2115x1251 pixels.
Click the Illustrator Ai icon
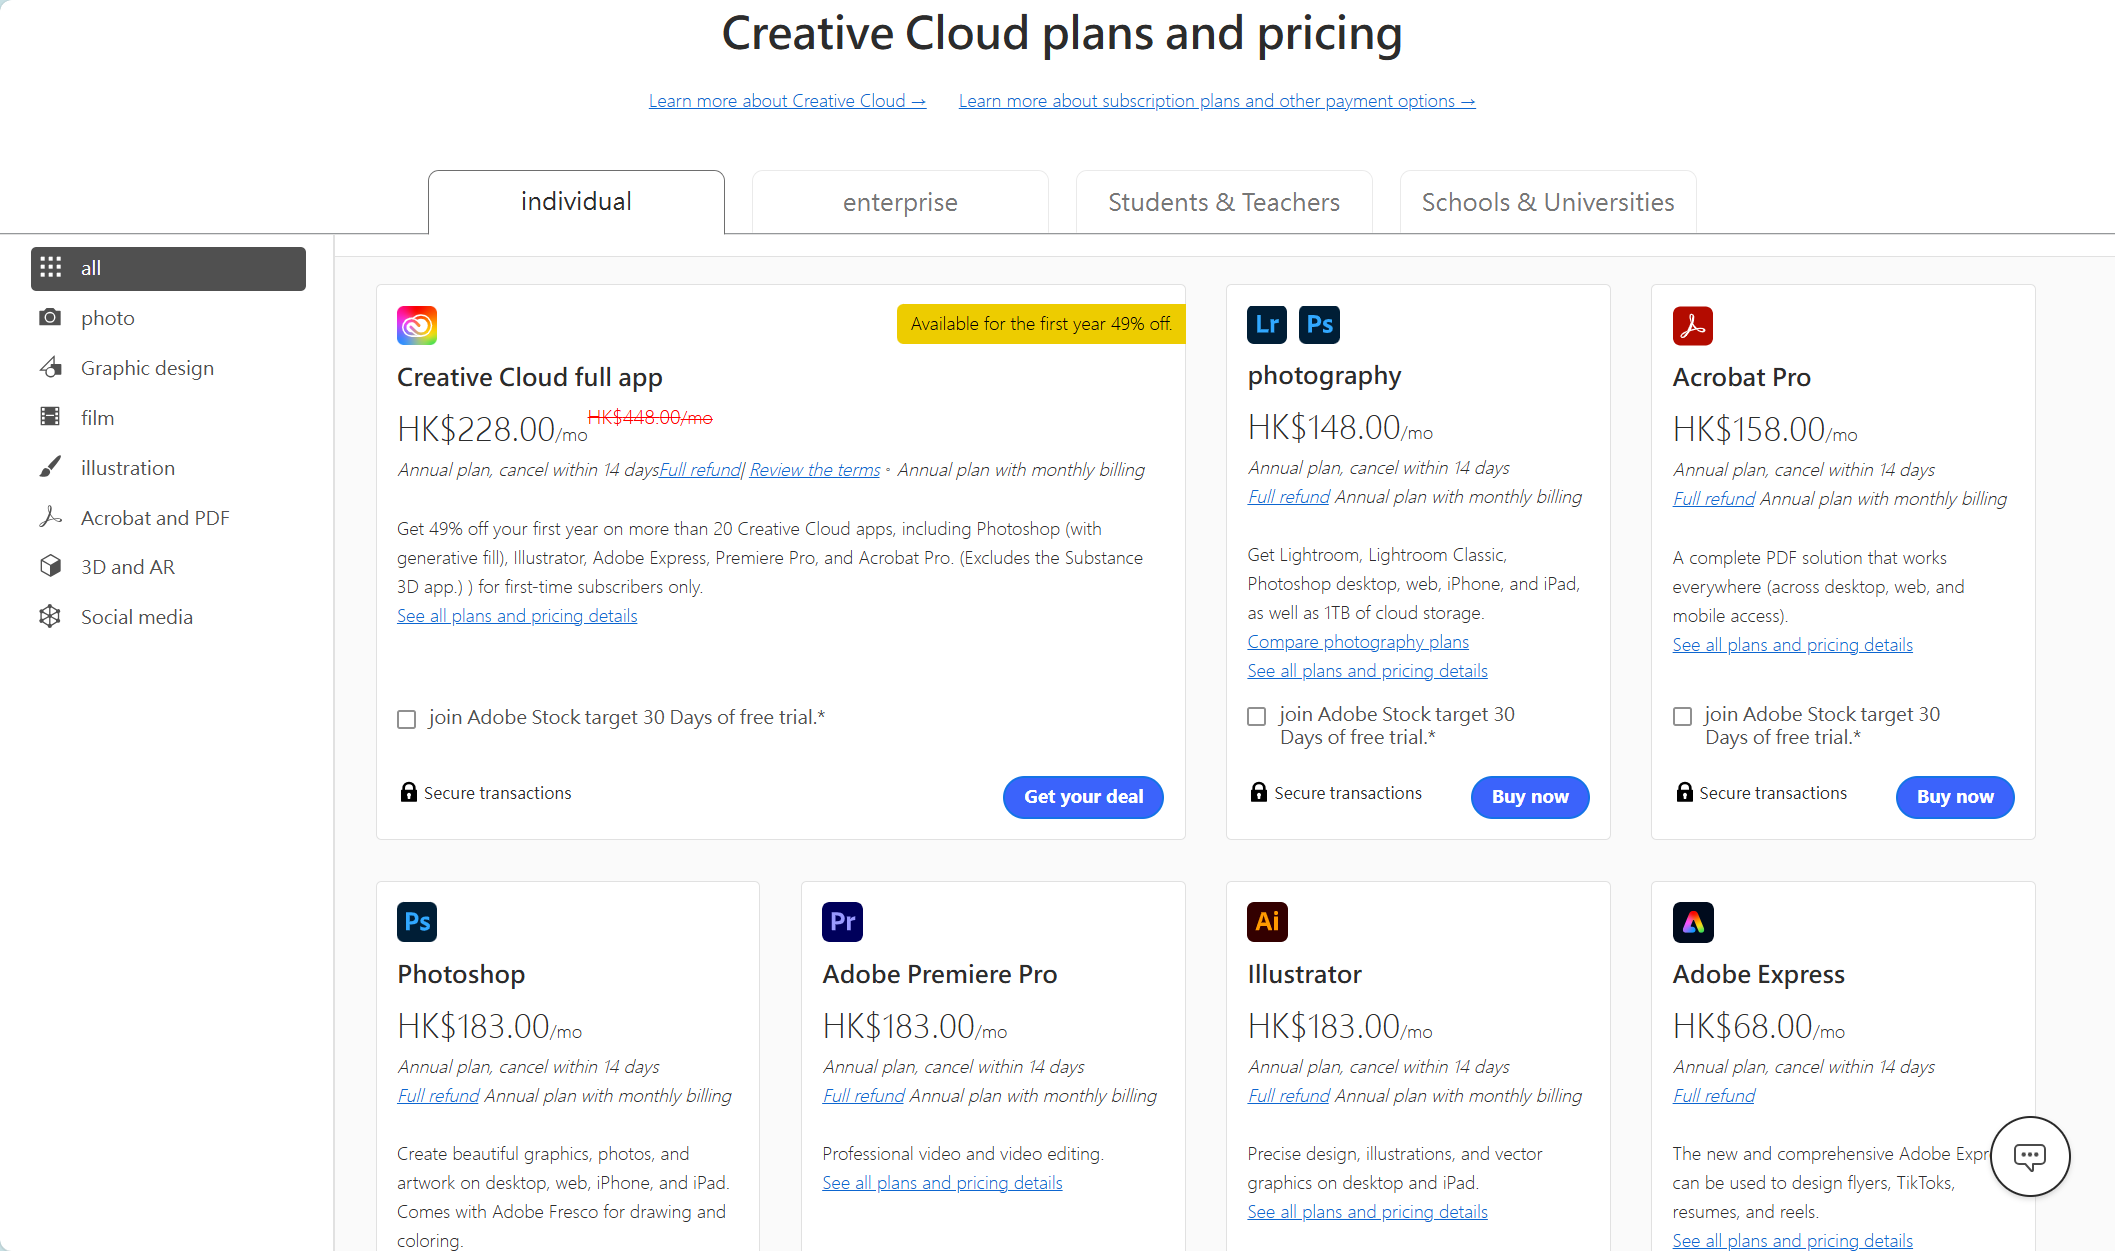point(1267,921)
